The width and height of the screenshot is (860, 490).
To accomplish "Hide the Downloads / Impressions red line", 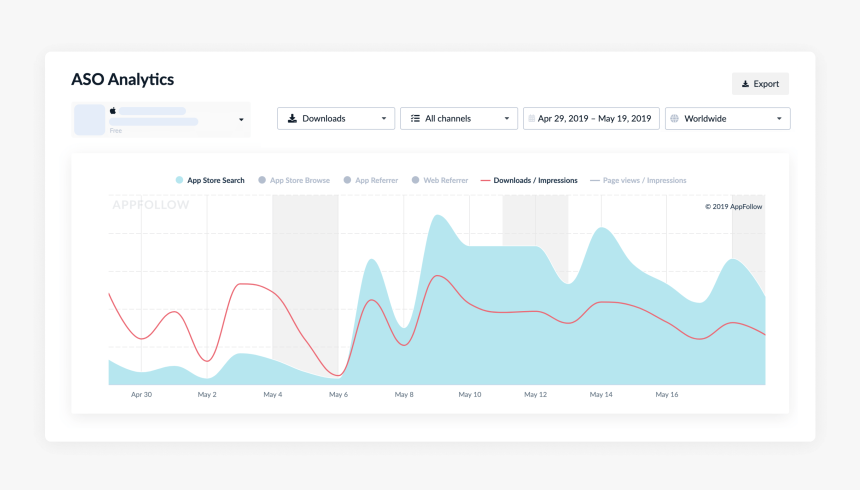I will click(529, 180).
